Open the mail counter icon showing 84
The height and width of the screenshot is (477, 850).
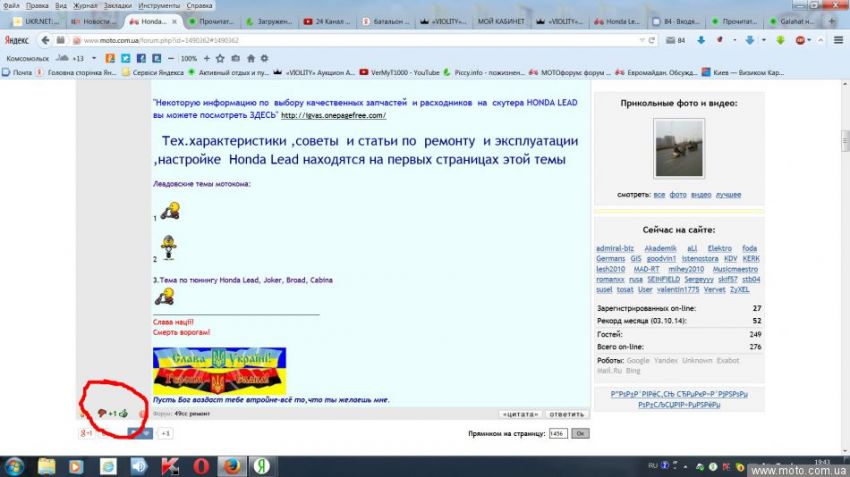point(675,40)
